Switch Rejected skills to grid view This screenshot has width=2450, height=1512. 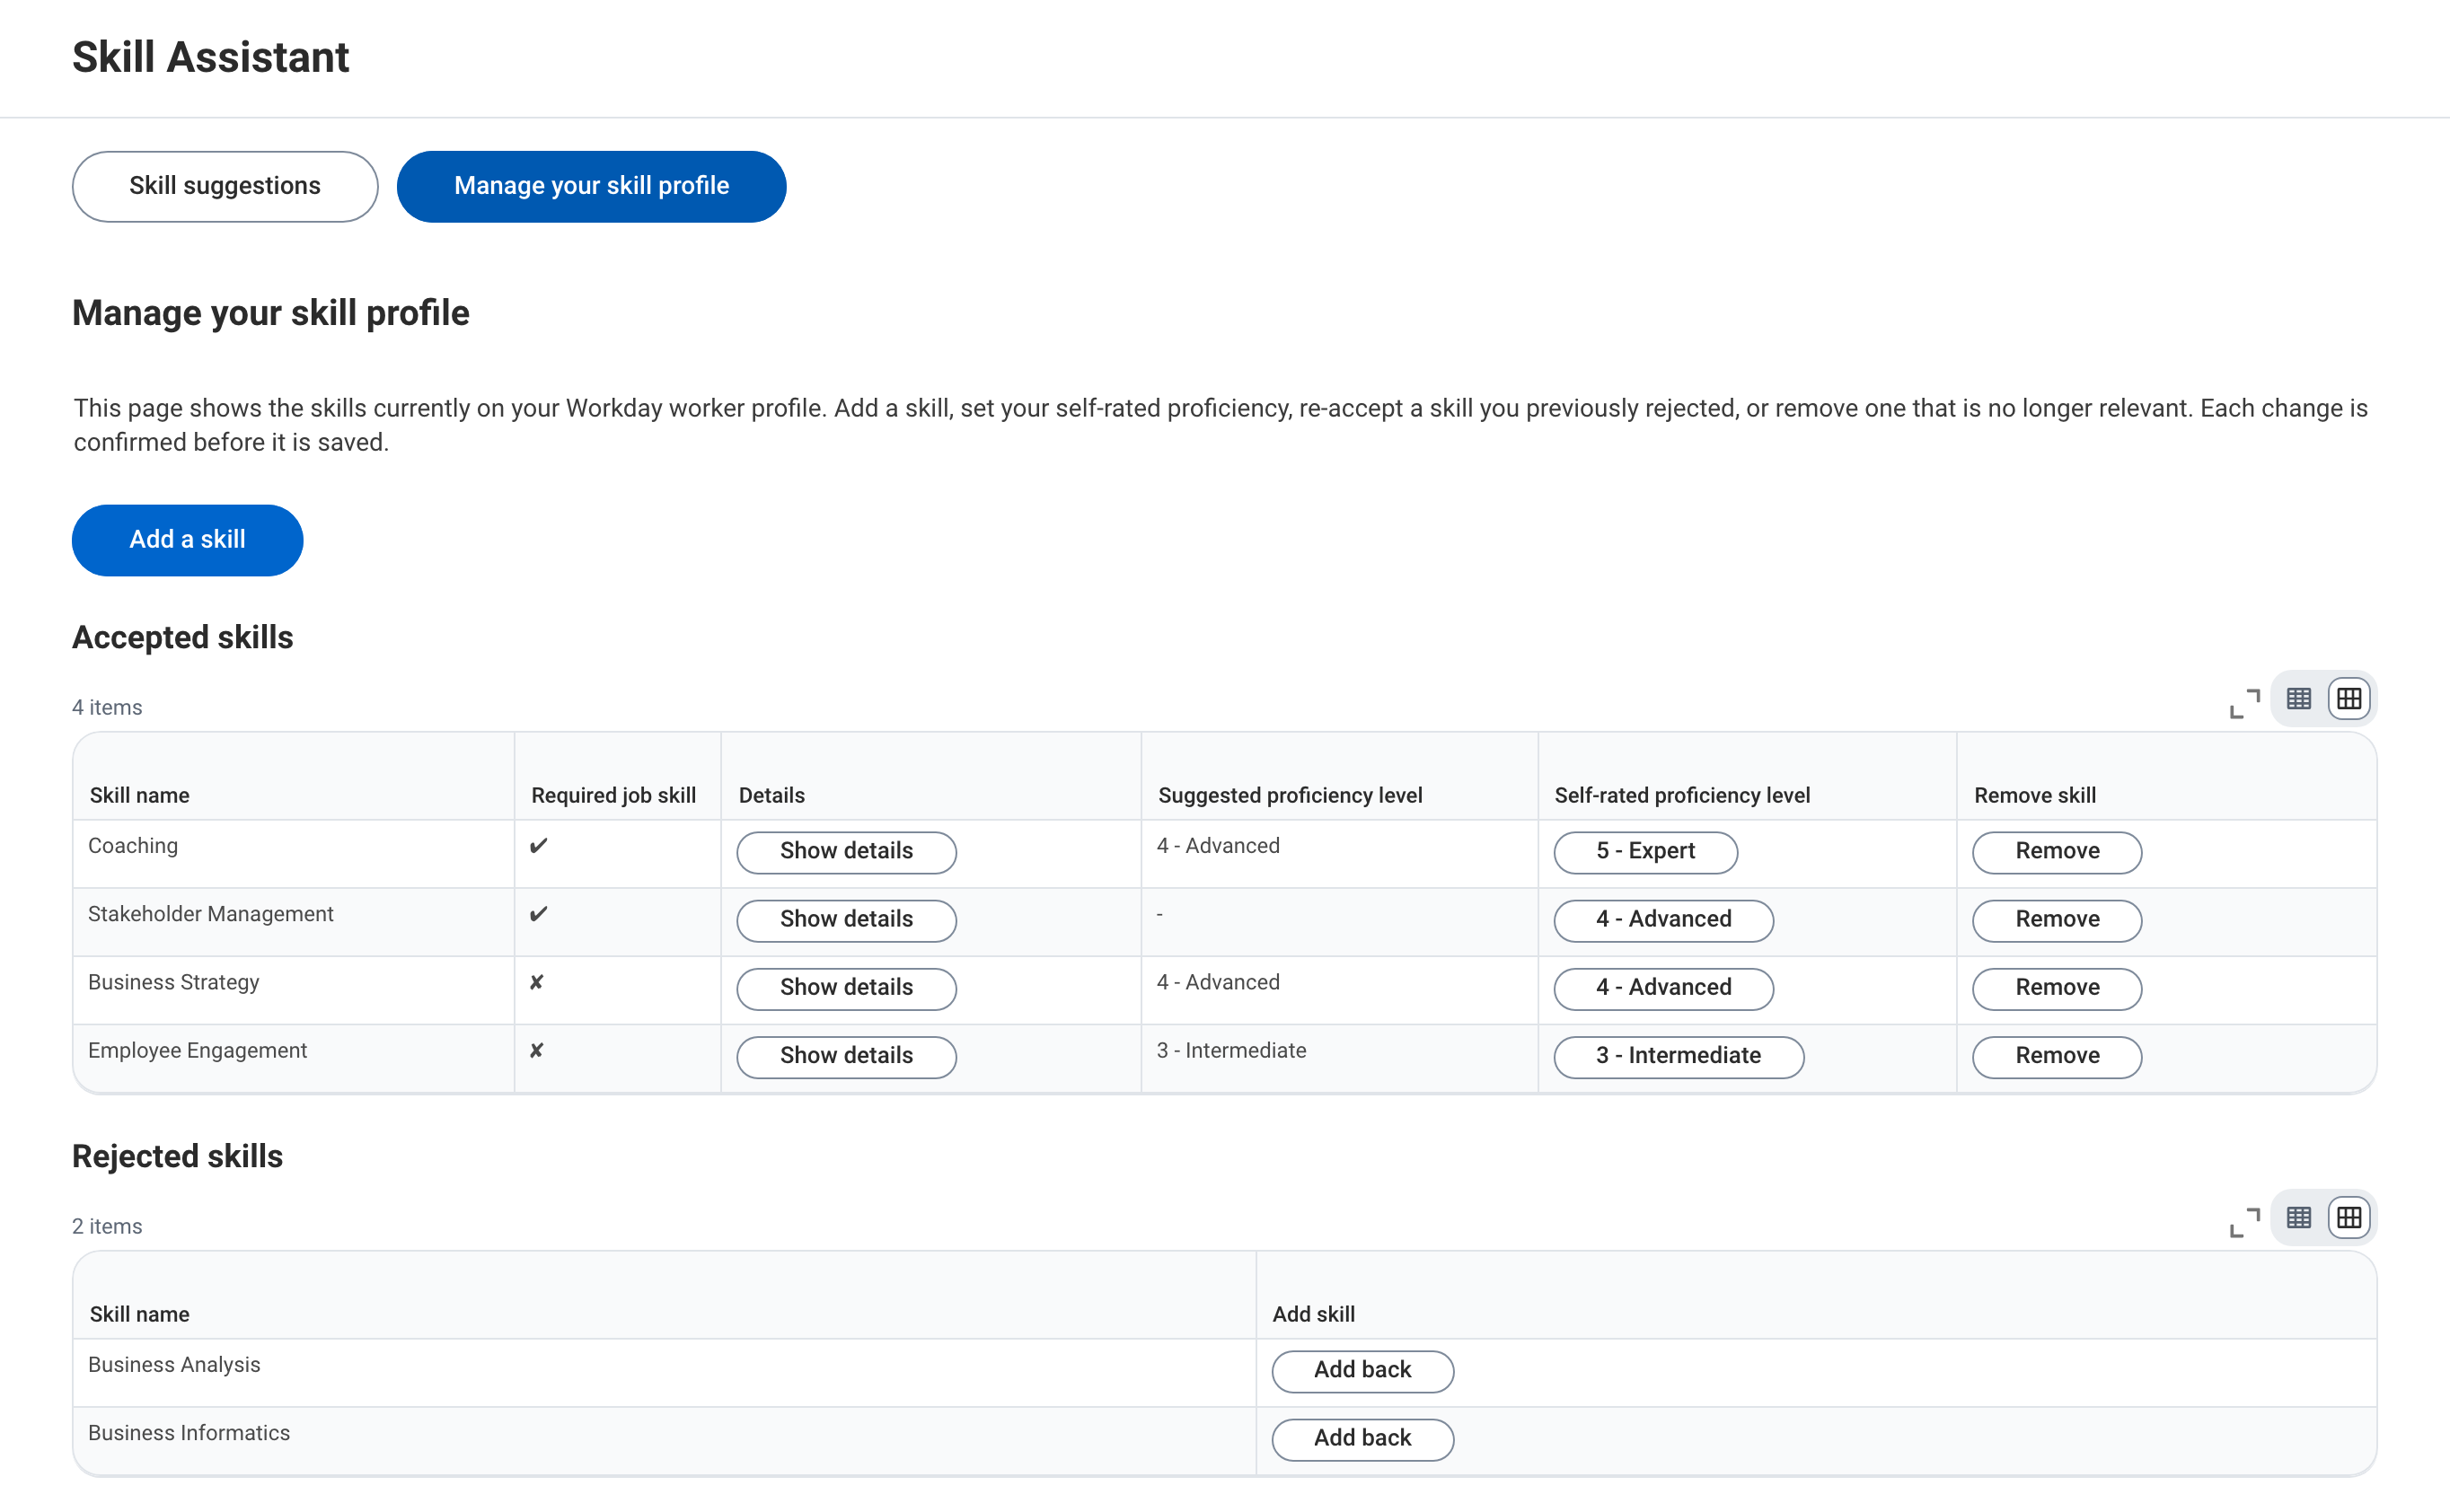pyautogui.click(x=2349, y=1218)
